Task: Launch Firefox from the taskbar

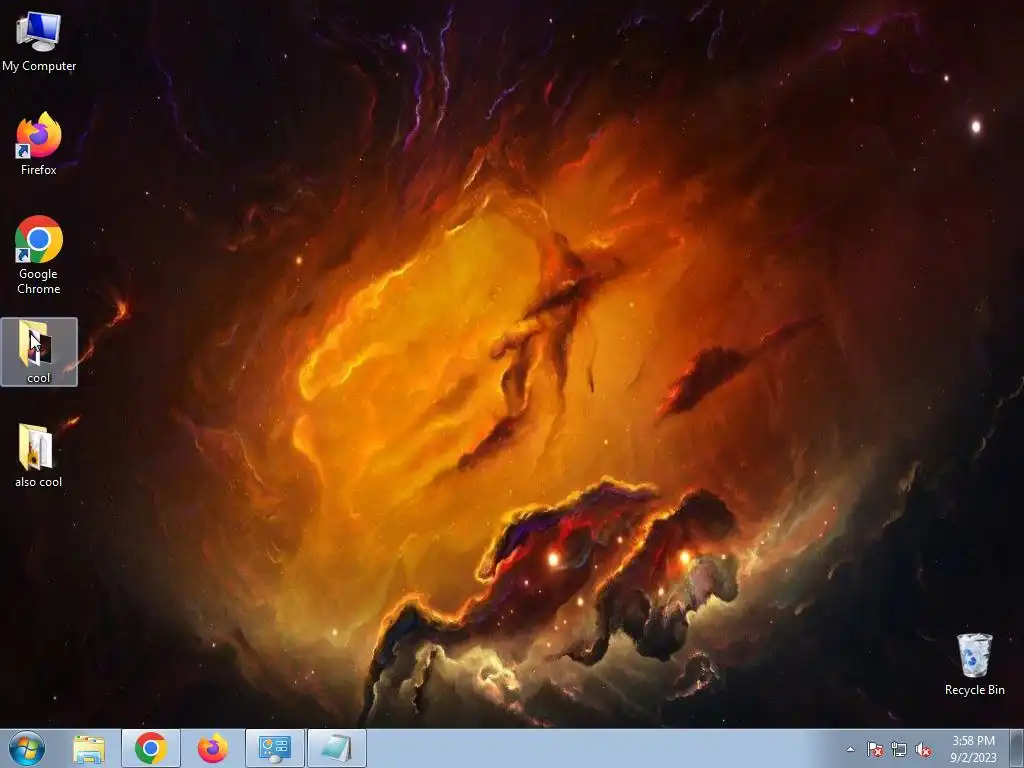Action: (x=213, y=748)
